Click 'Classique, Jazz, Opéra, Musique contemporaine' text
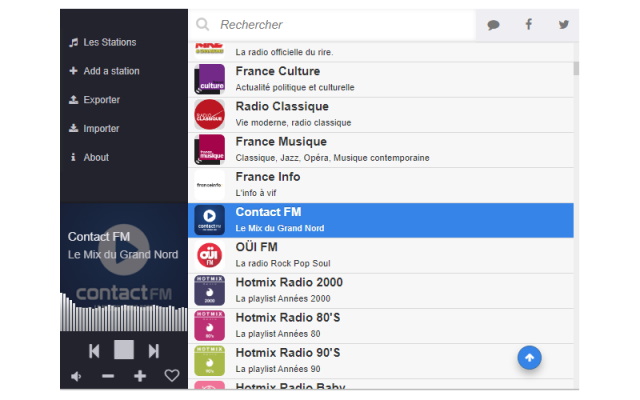 pos(332,158)
